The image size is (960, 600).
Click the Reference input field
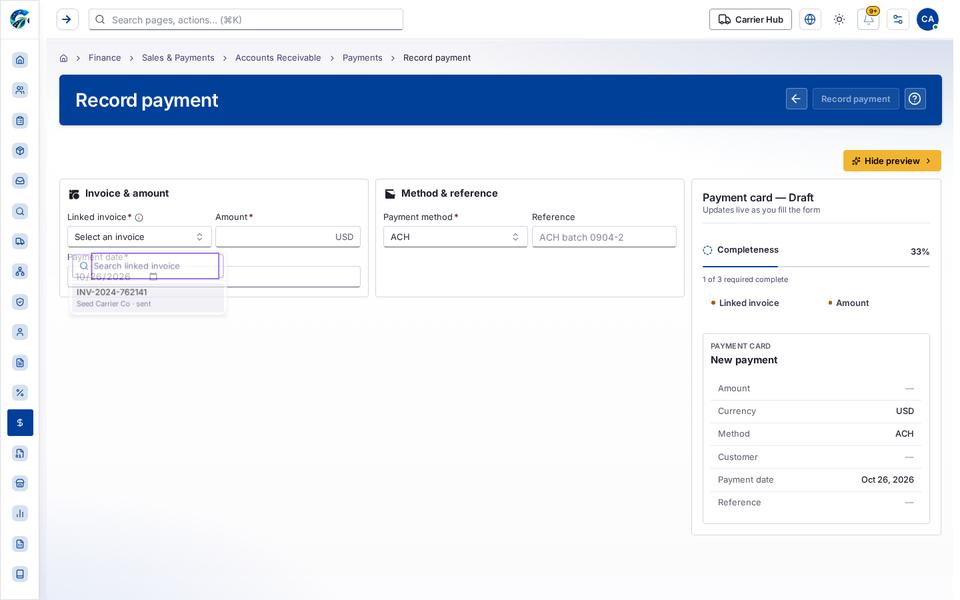pyautogui.click(x=604, y=237)
